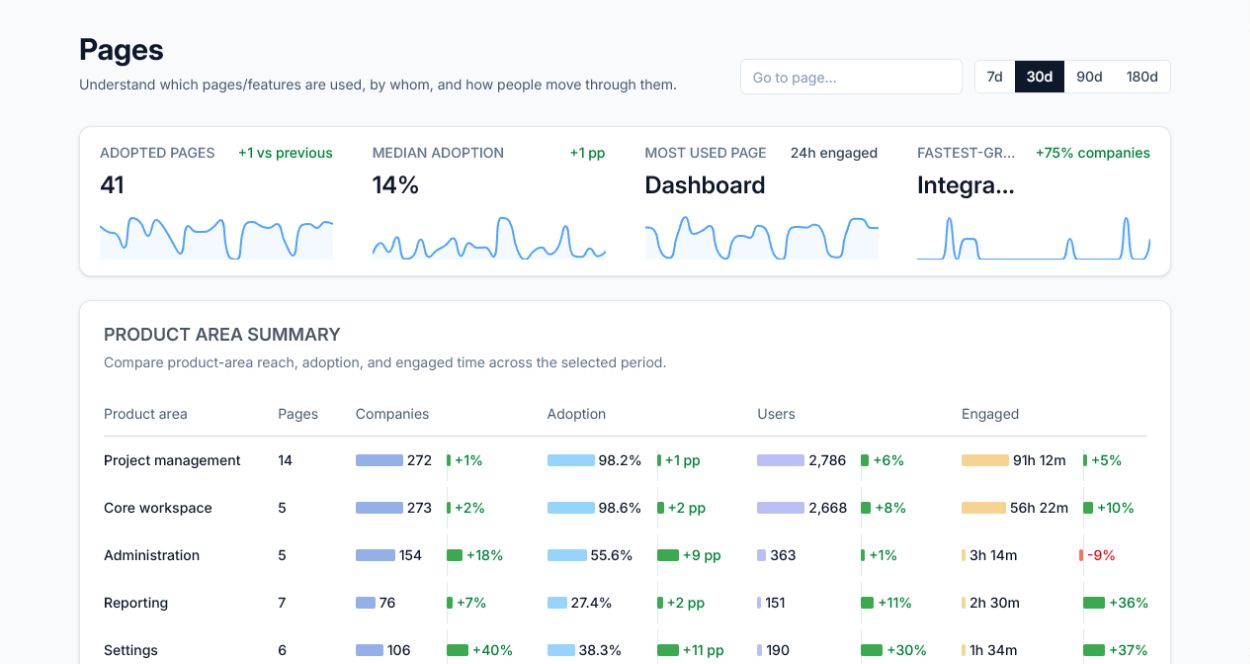Open the Settings product area row
Viewport: 1250px width, 664px height.
point(625,650)
